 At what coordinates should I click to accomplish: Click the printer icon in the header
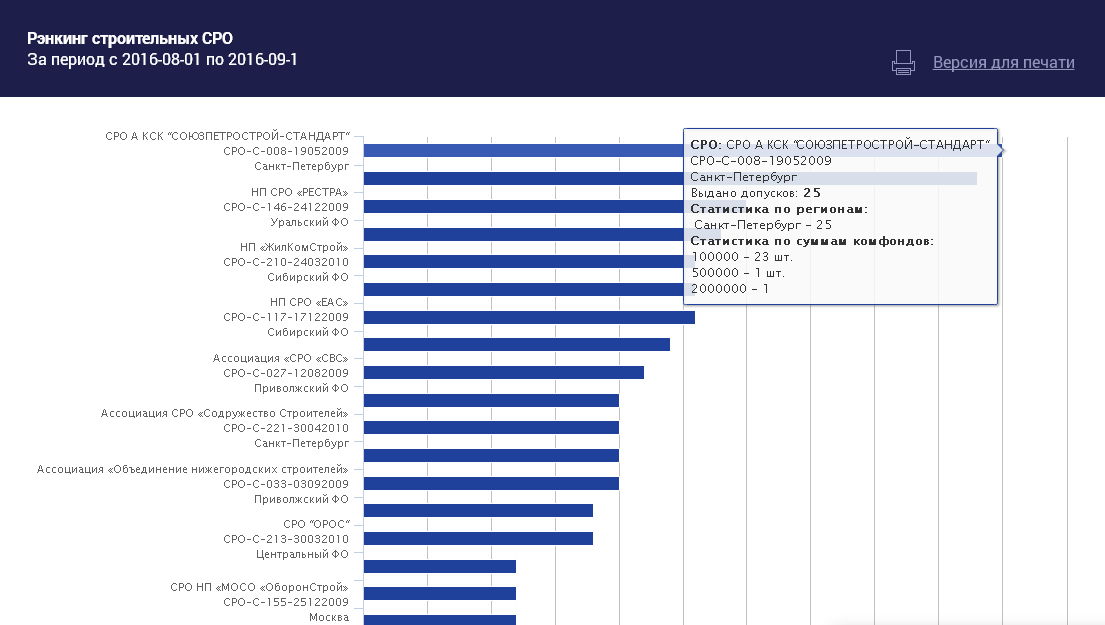click(x=903, y=62)
